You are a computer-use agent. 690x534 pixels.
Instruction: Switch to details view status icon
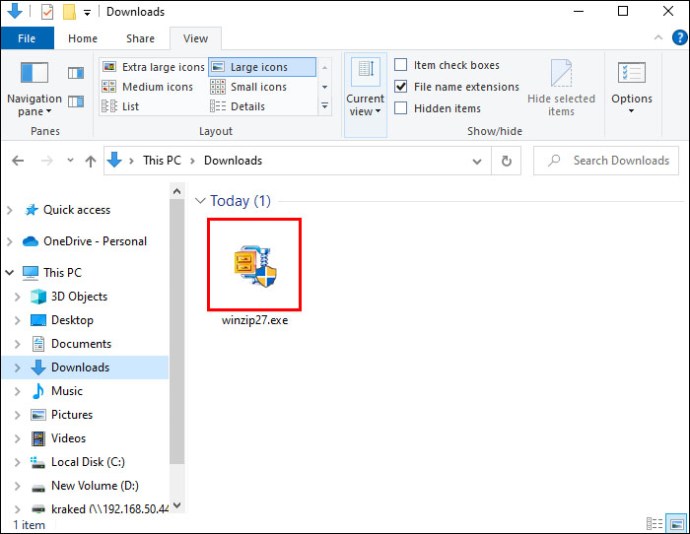654,524
